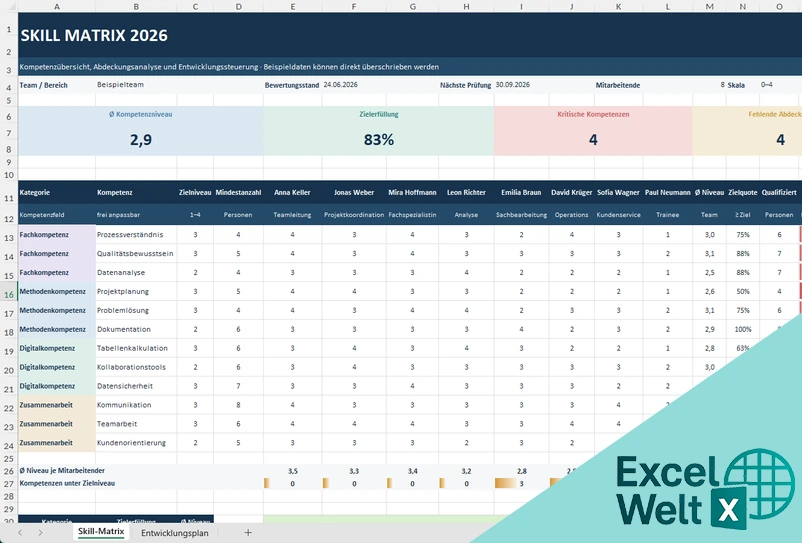Select the David Krüger header cell

coord(571,192)
